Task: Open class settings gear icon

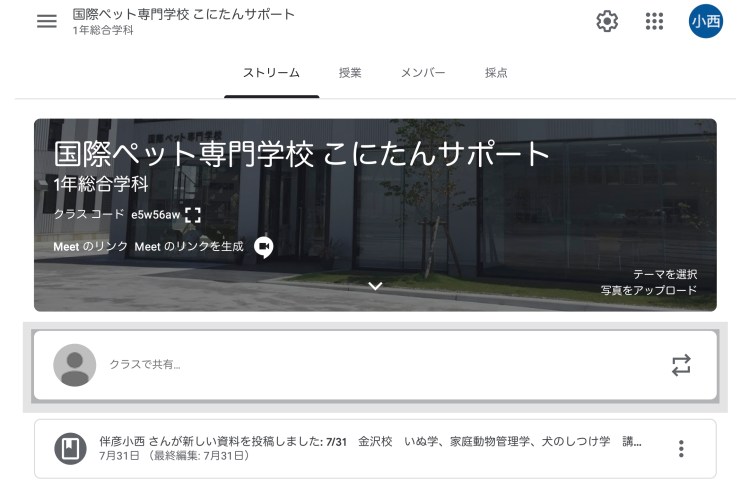Action: click(607, 22)
